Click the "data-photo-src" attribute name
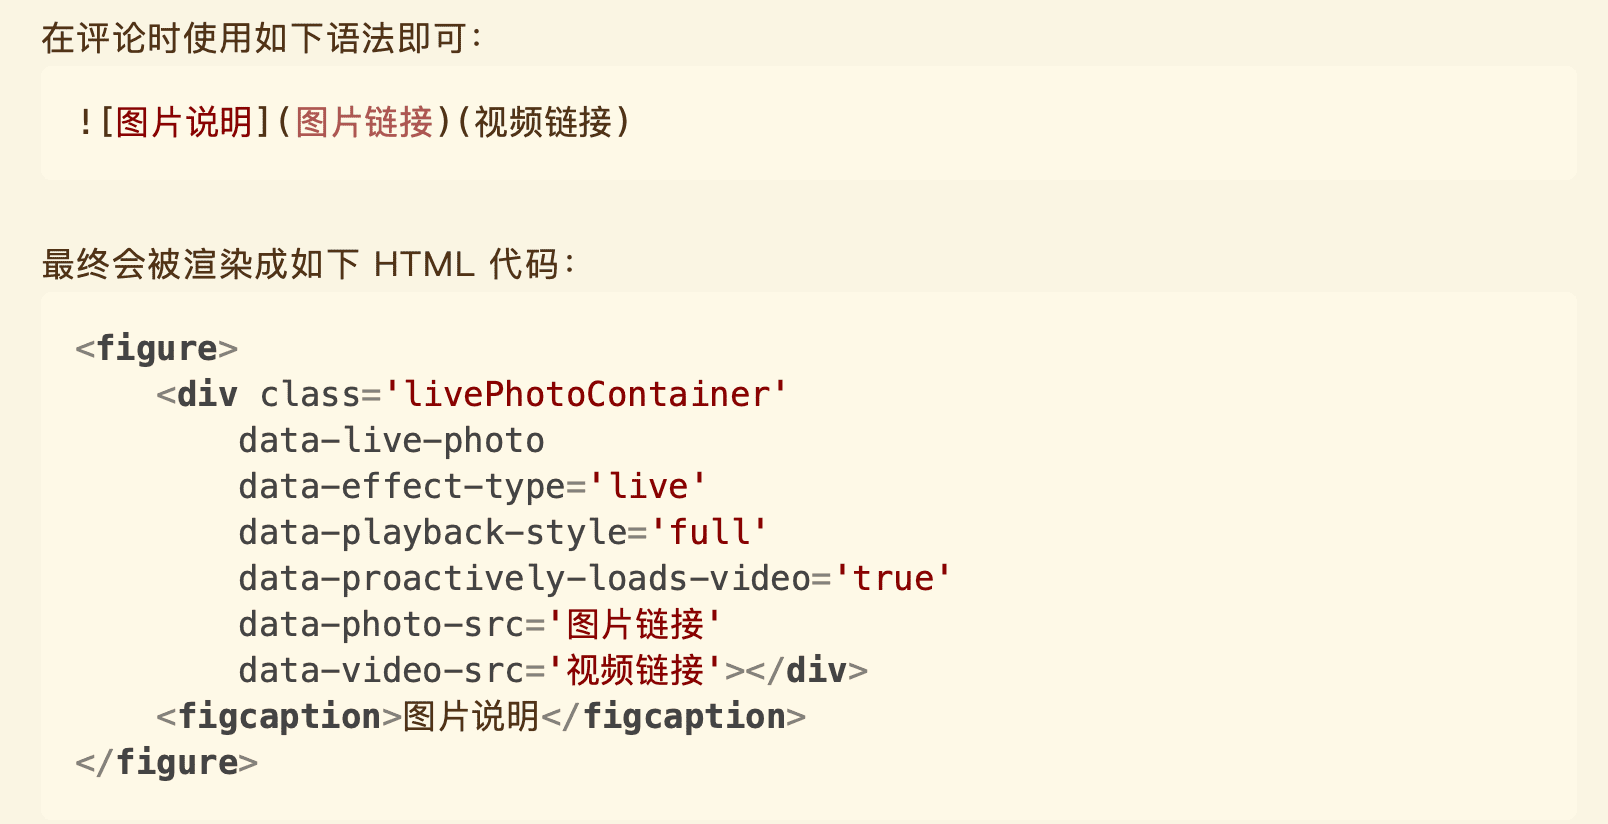The width and height of the screenshot is (1608, 824). click(x=381, y=624)
